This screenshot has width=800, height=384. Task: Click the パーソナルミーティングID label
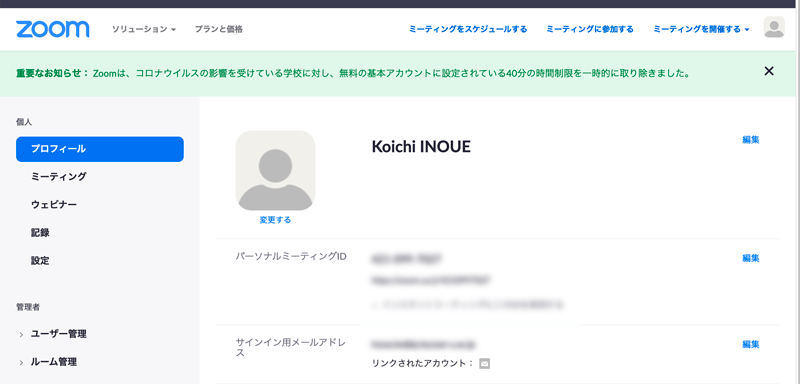tap(291, 256)
